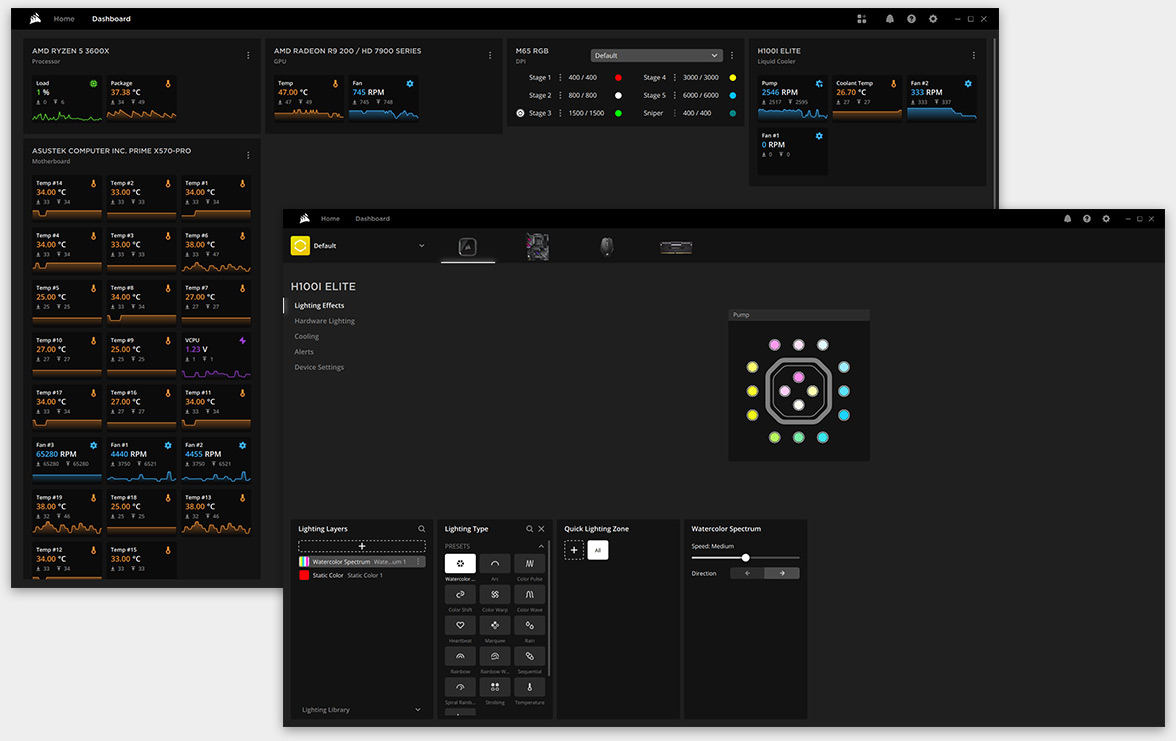Open help in the front window

(x=1087, y=219)
